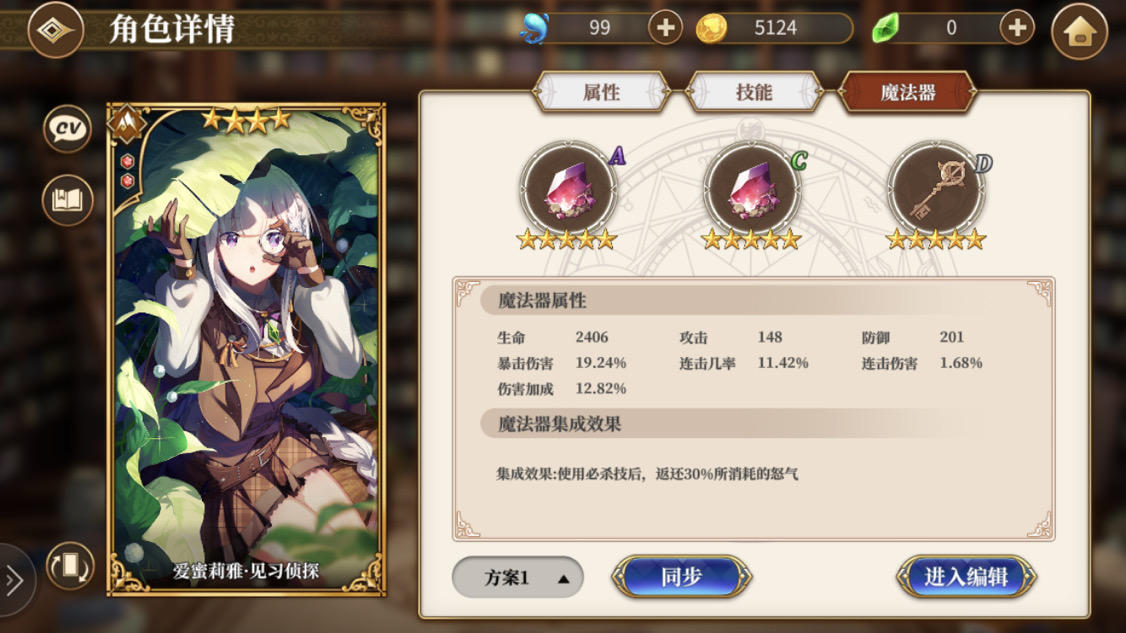Viewport: 1126px width, 633px height.
Task: Select the C-rank crystal magic device
Action: pos(751,190)
